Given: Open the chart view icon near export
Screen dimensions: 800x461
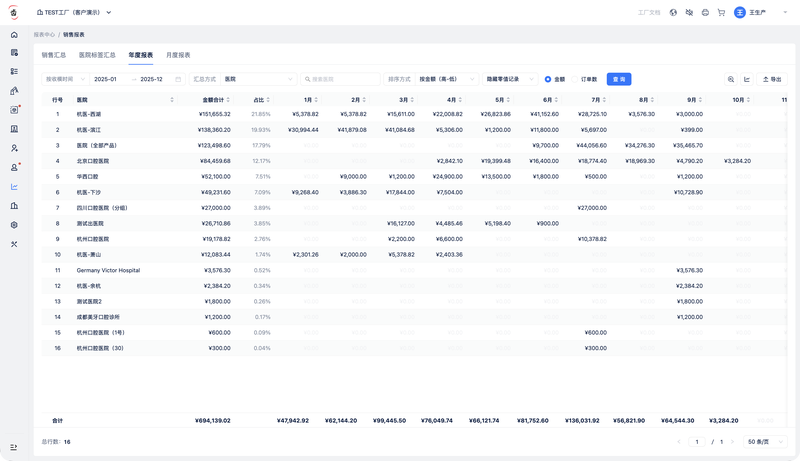Looking at the screenshot, I should pos(747,79).
